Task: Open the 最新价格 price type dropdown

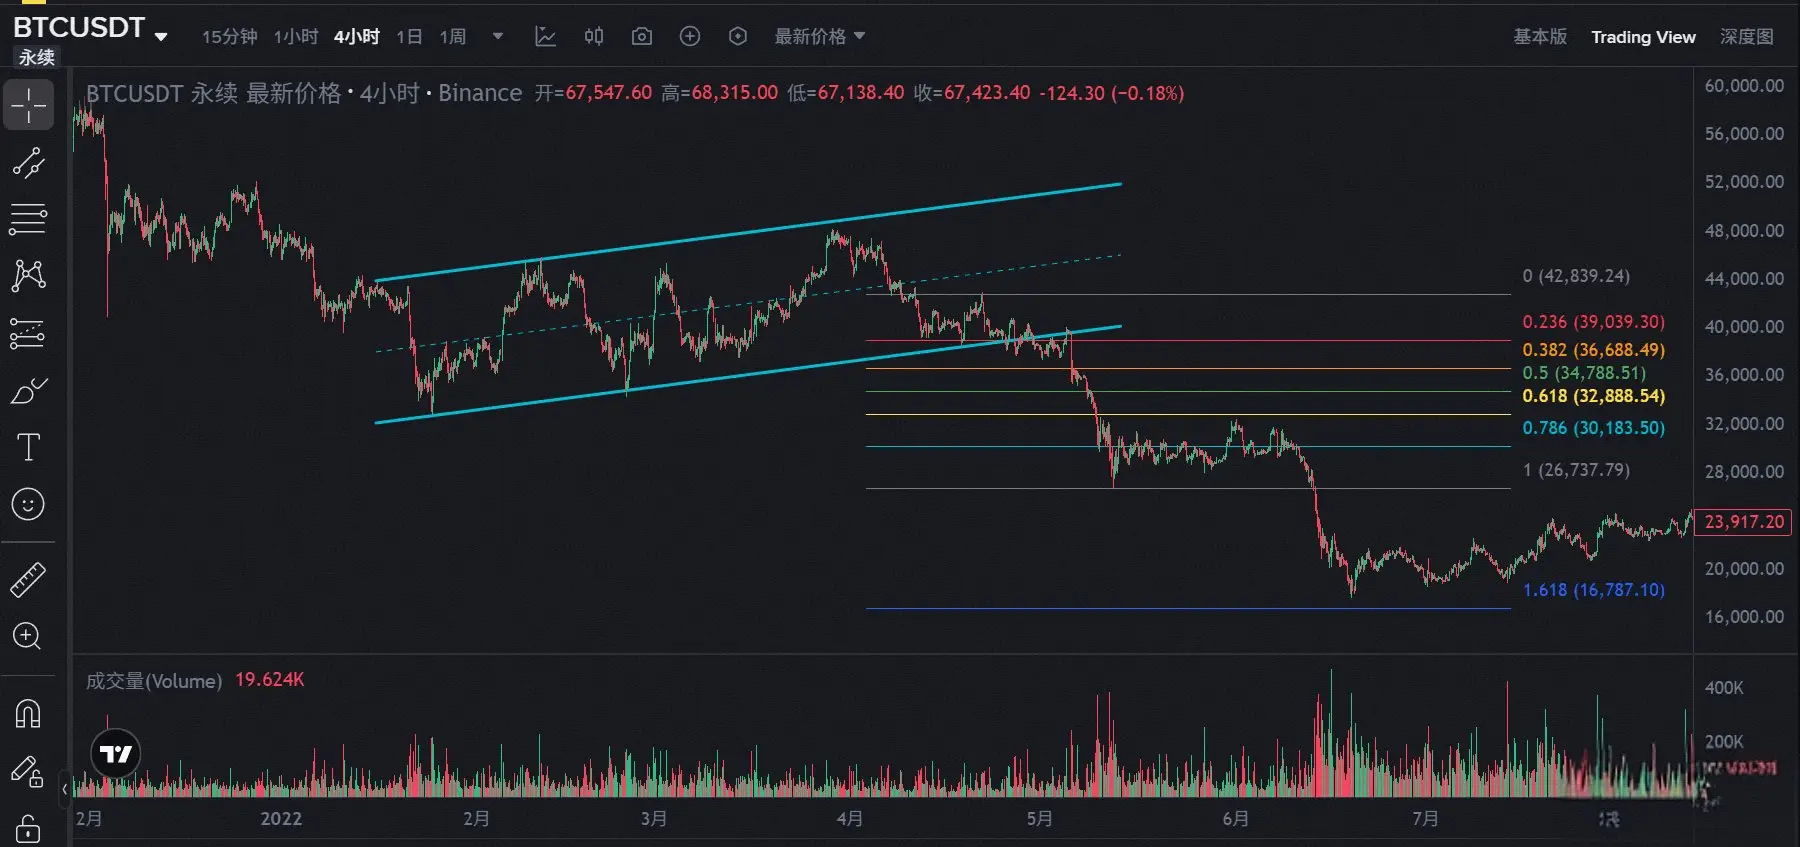Action: click(x=820, y=37)
